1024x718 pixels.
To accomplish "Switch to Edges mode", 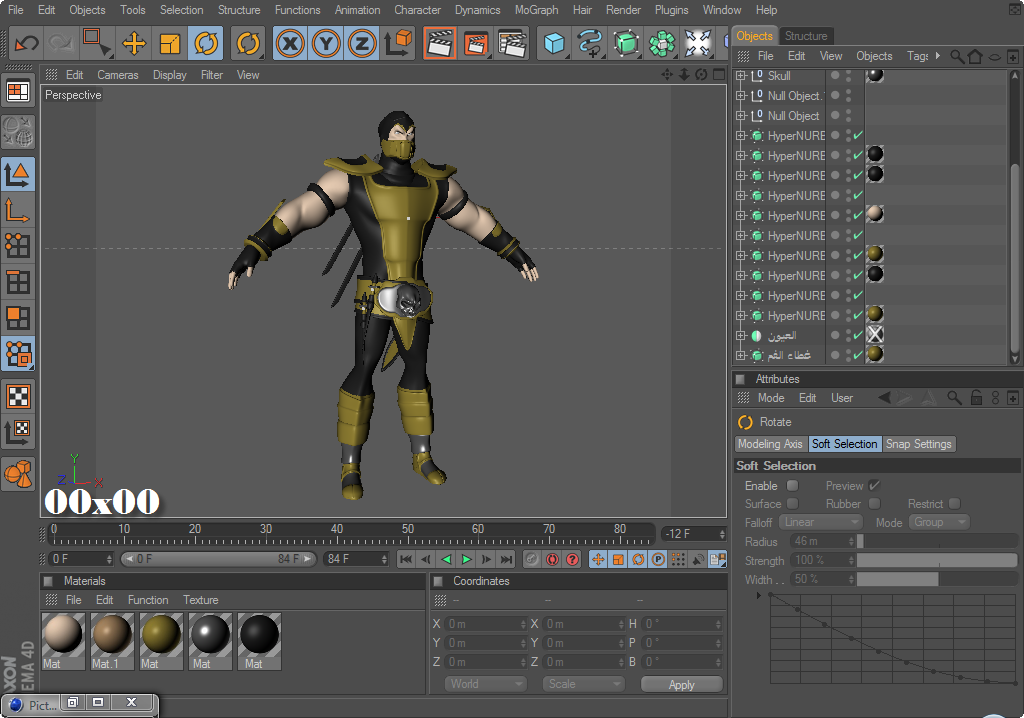I will 18,282.
